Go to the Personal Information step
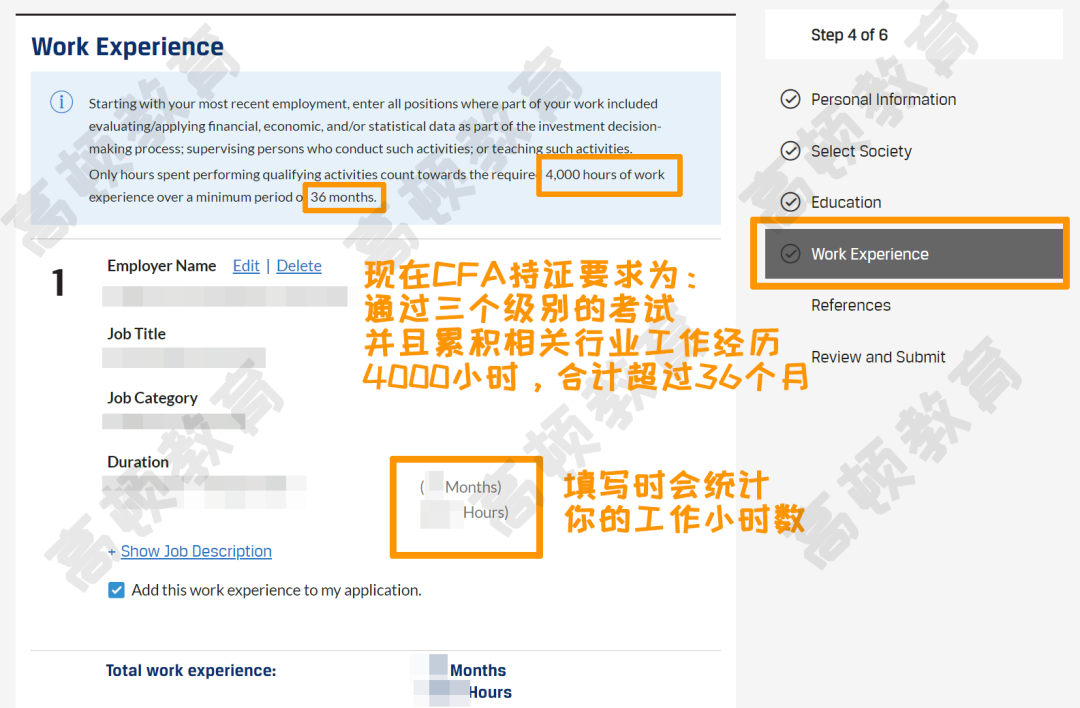The image size is (1080, 708). point(883,99)
